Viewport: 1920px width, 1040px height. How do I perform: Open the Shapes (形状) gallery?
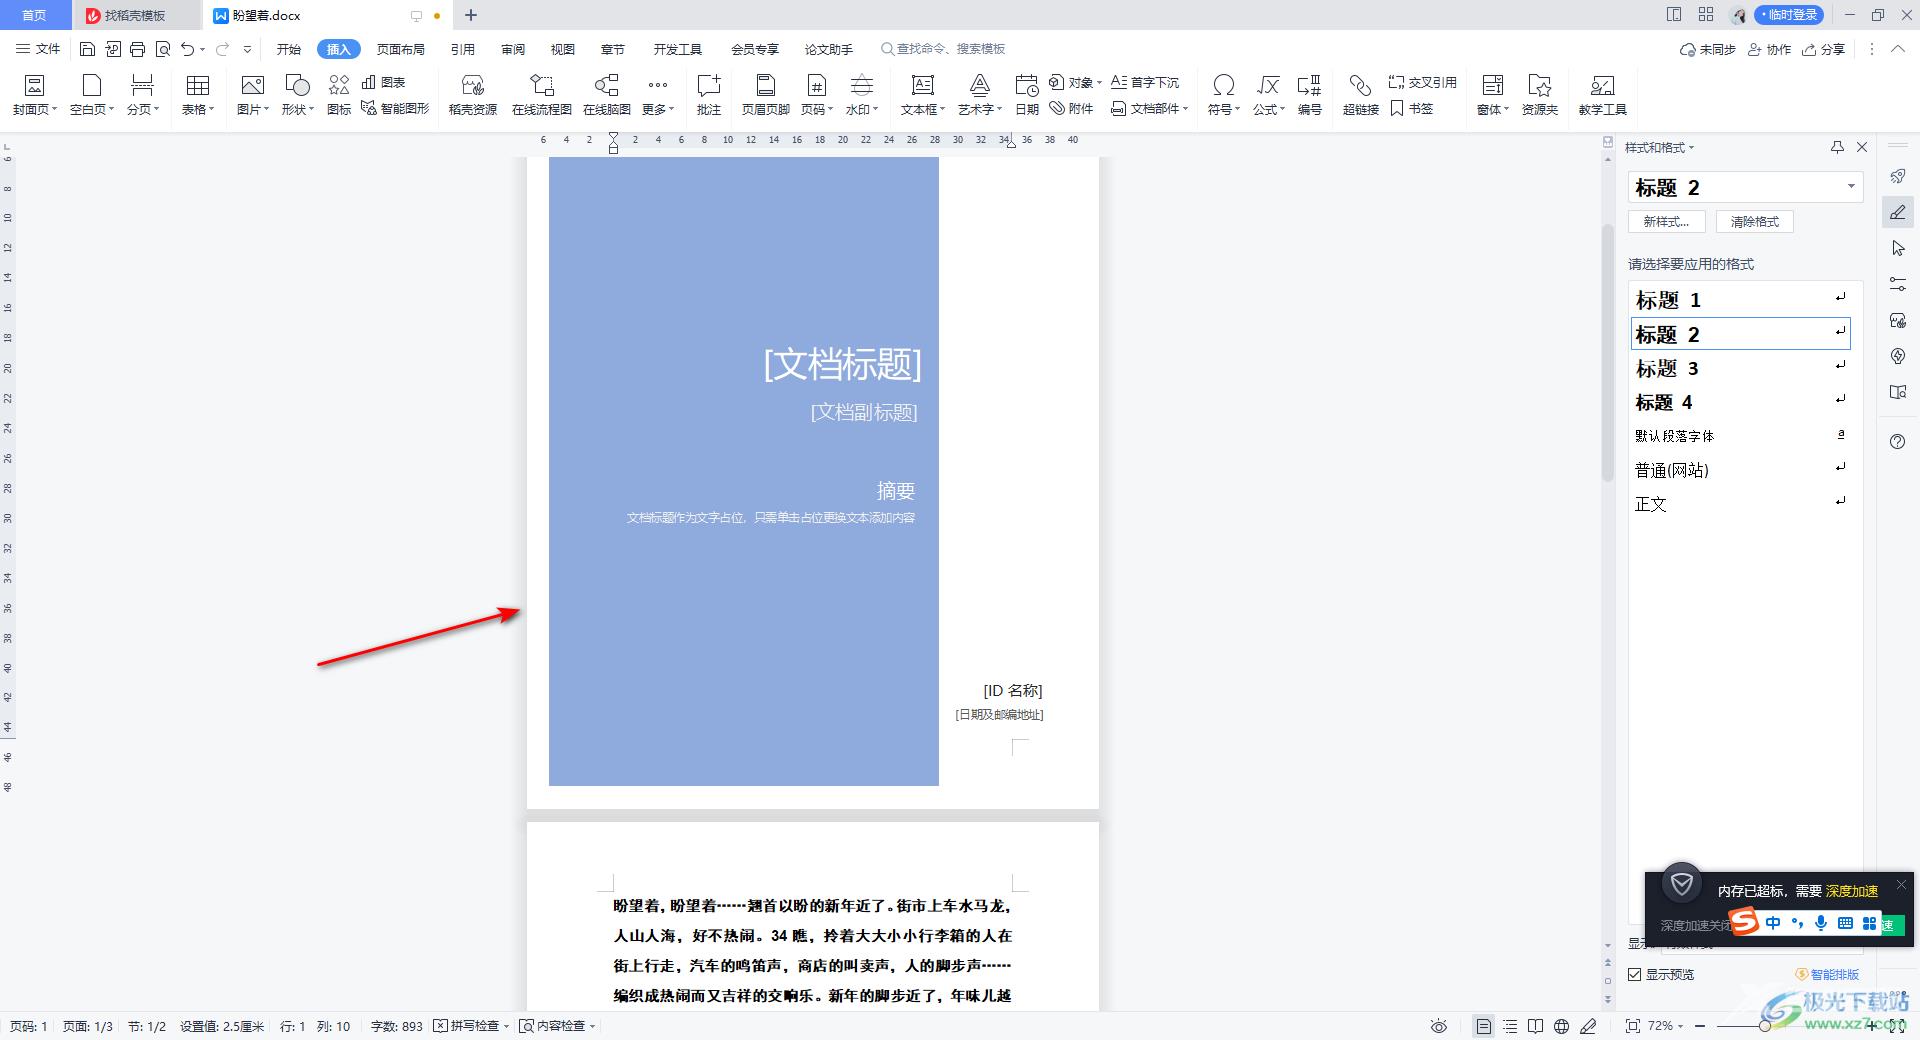298,95
